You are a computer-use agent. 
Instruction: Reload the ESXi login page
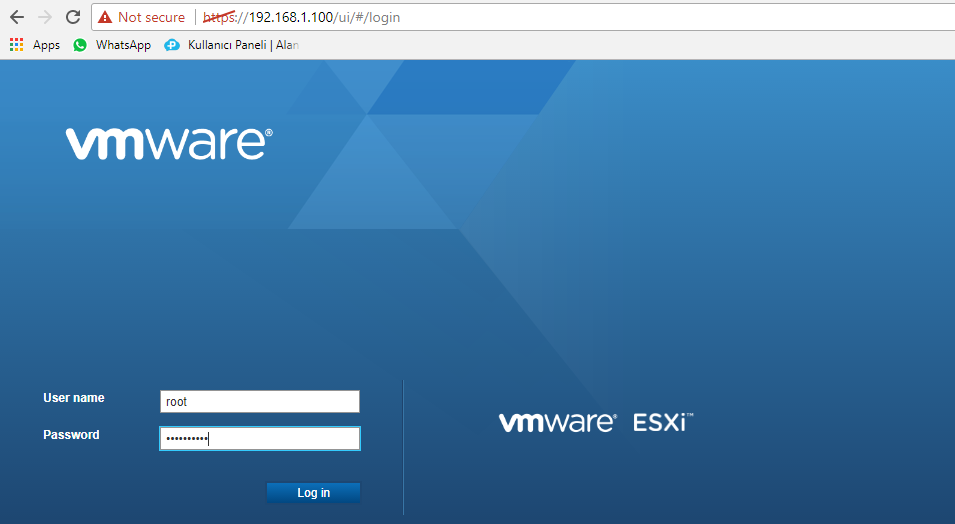point(72,17)
